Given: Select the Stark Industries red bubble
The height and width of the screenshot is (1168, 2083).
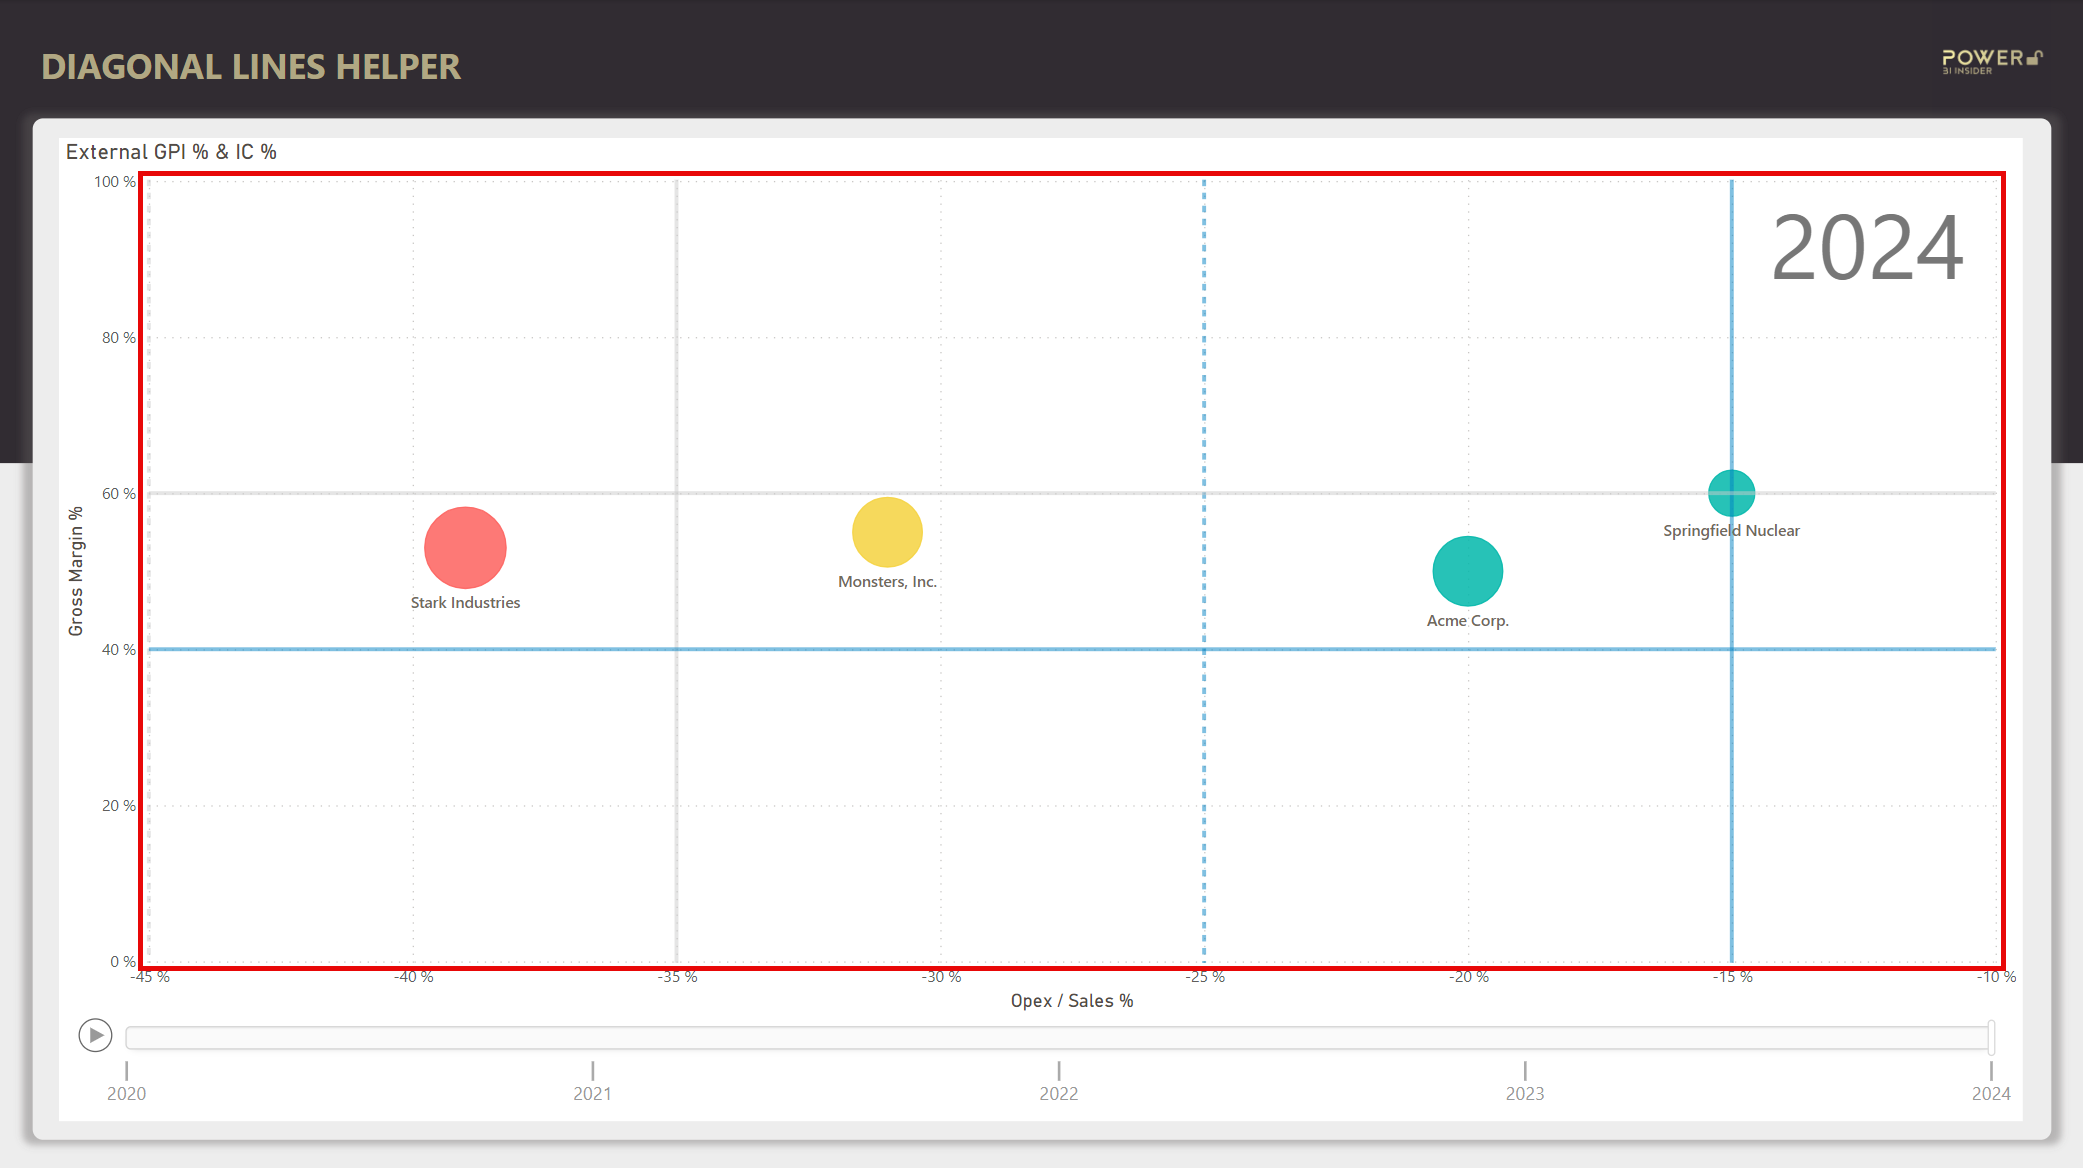Looking at the screenshot, I should pyautogui.click(x=465, y=548).
